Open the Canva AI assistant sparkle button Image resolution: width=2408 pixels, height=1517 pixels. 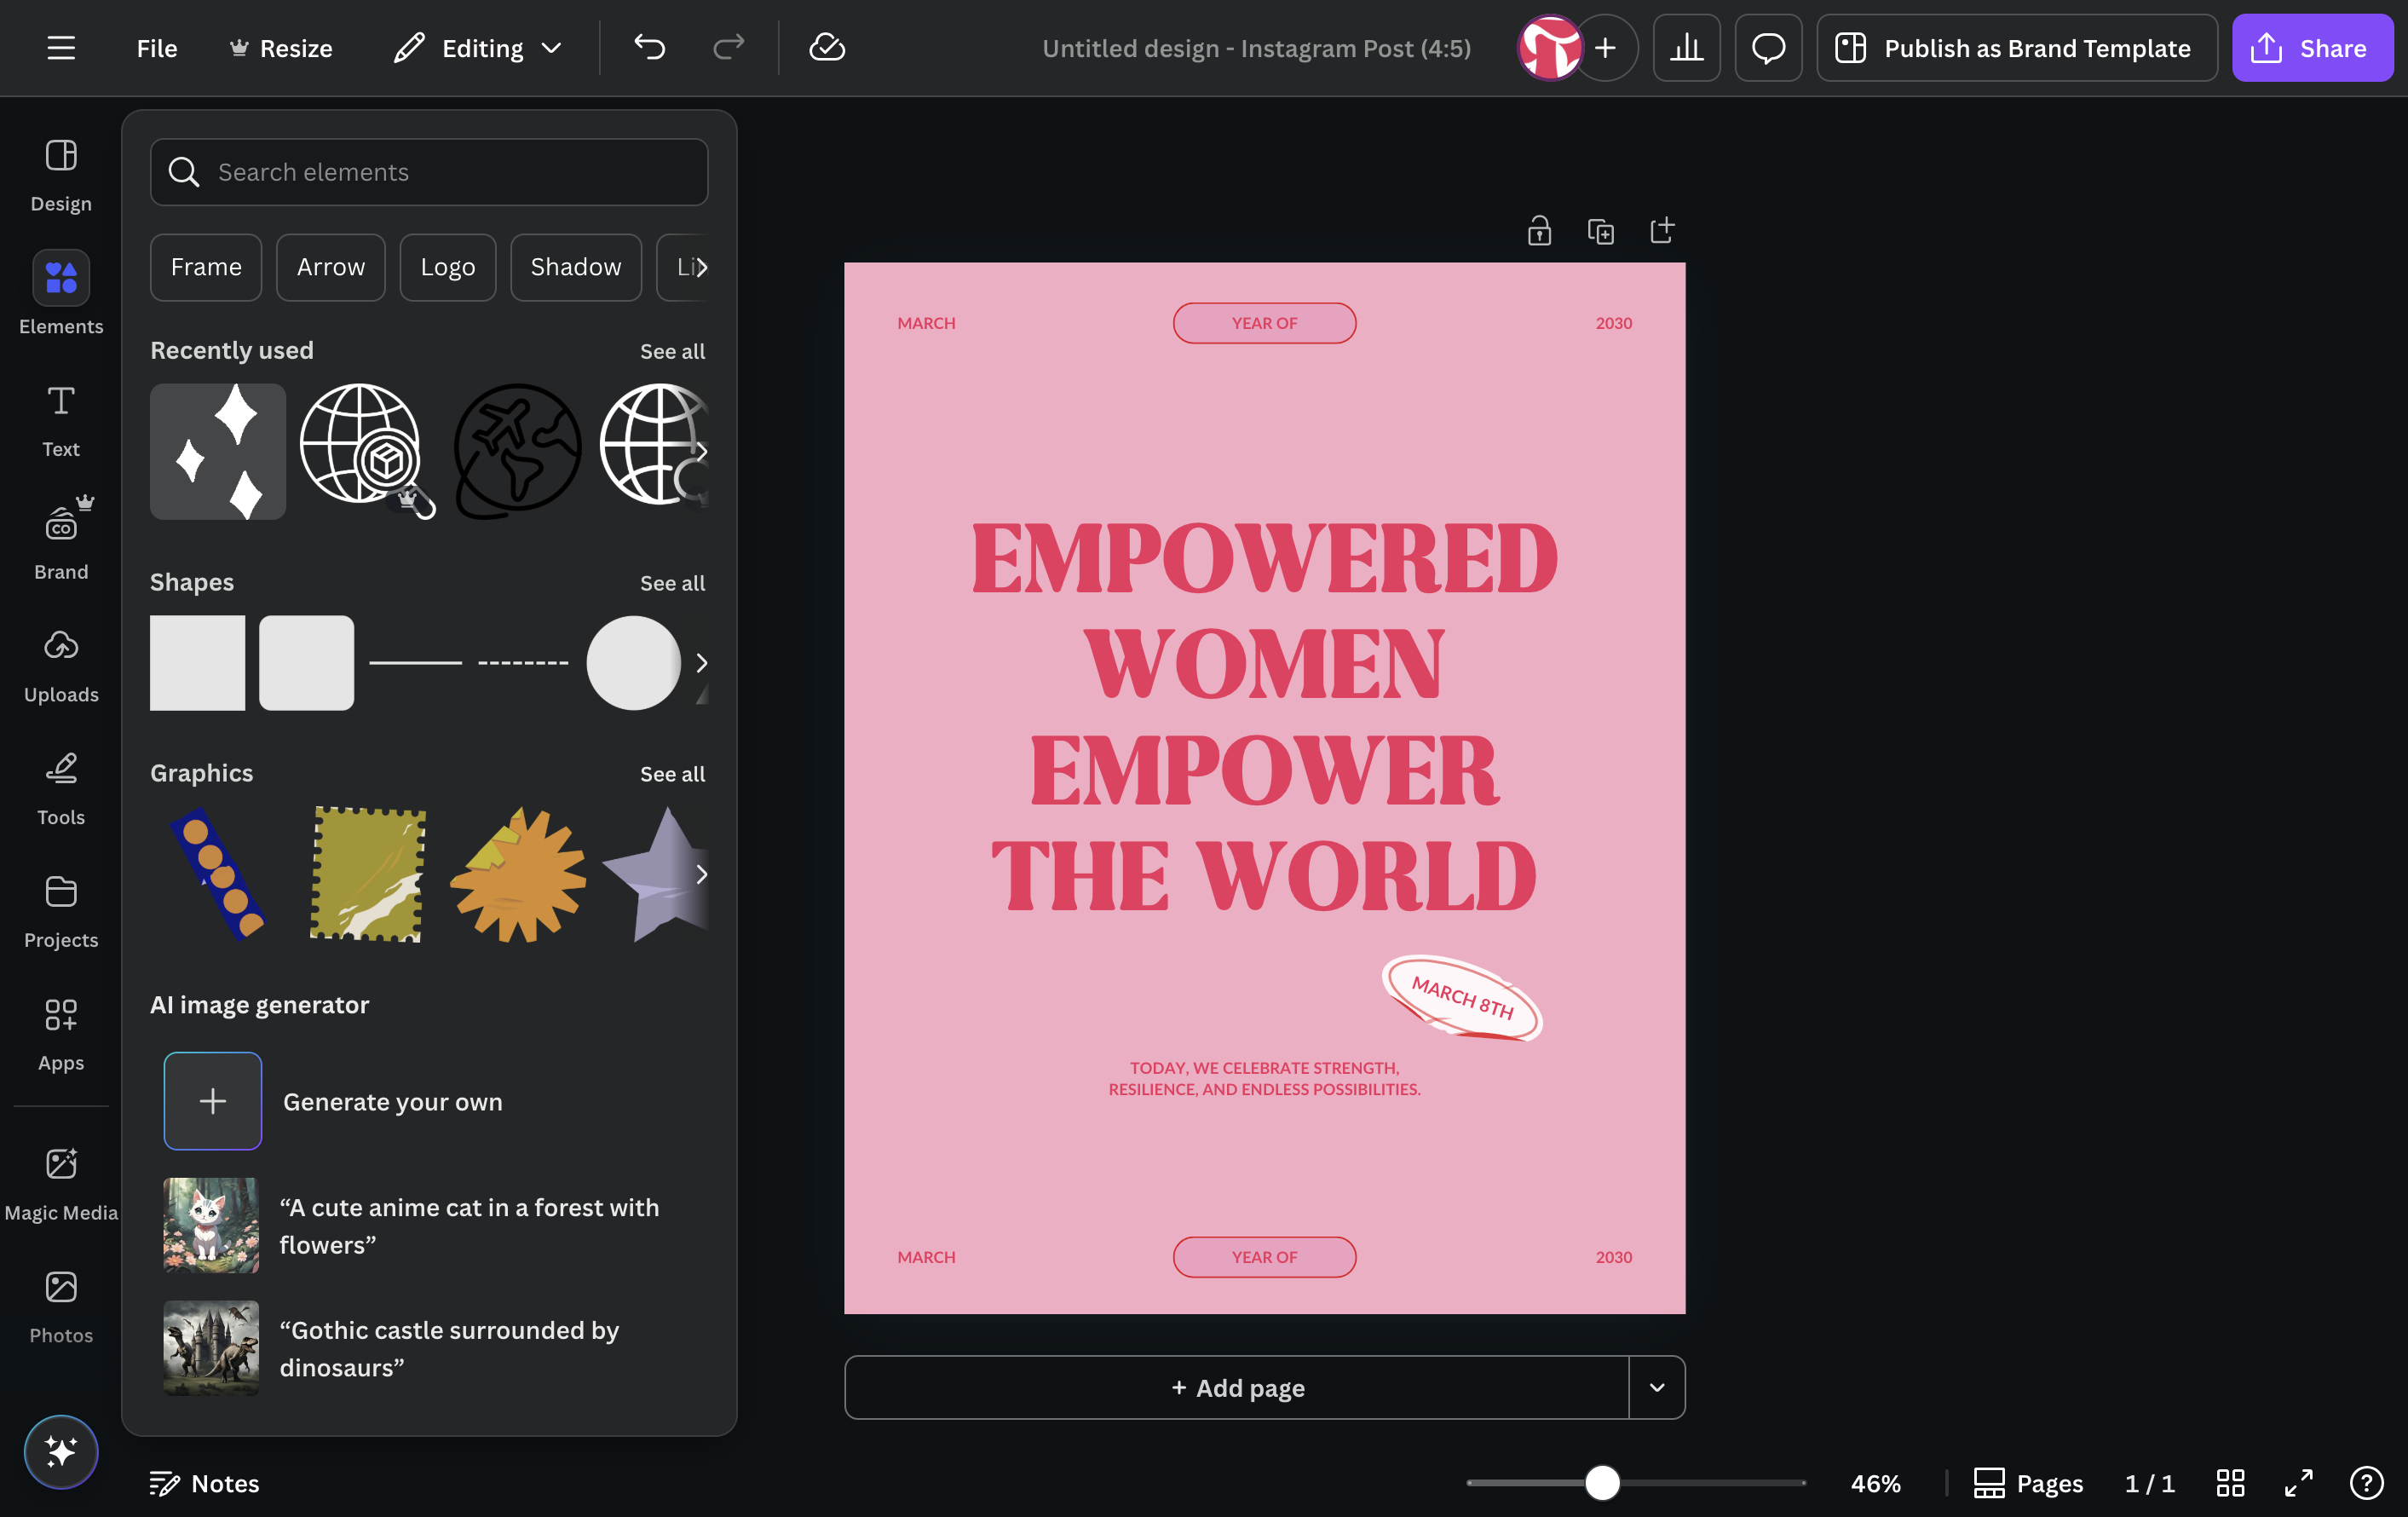click(61, 1452)
